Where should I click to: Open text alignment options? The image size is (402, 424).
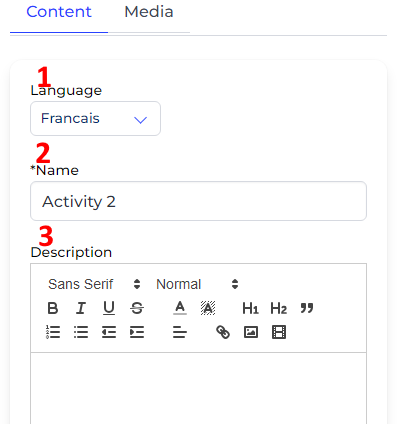(180, 332)
